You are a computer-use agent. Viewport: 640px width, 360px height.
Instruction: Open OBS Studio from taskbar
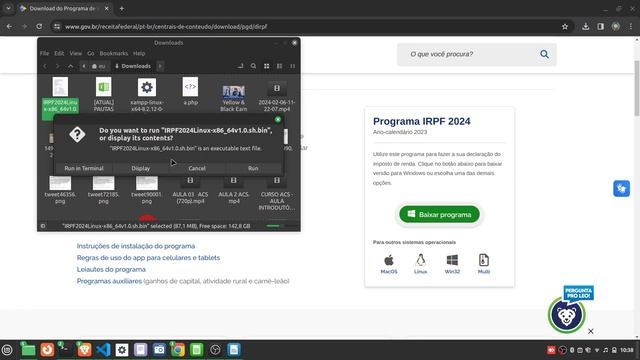point(215,350)
